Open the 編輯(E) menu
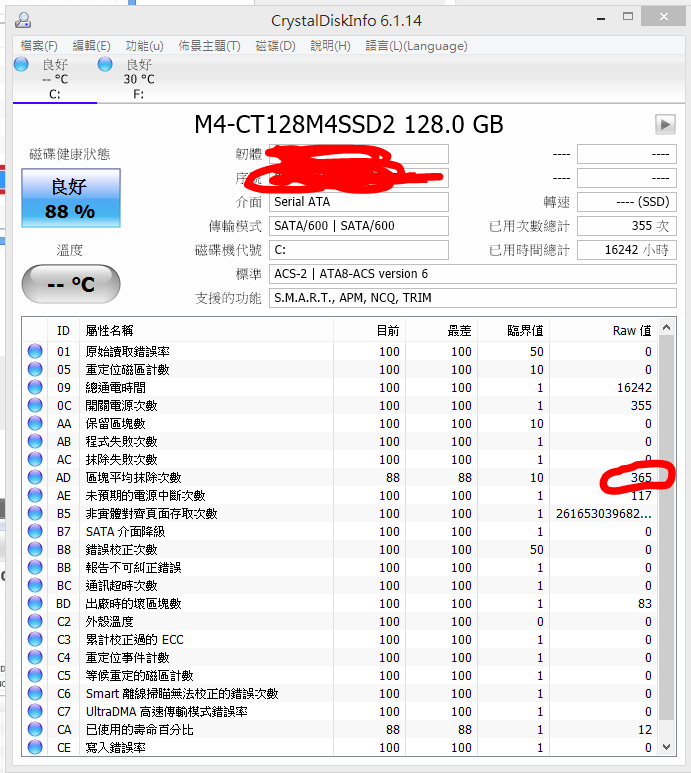 pos(91,46)
